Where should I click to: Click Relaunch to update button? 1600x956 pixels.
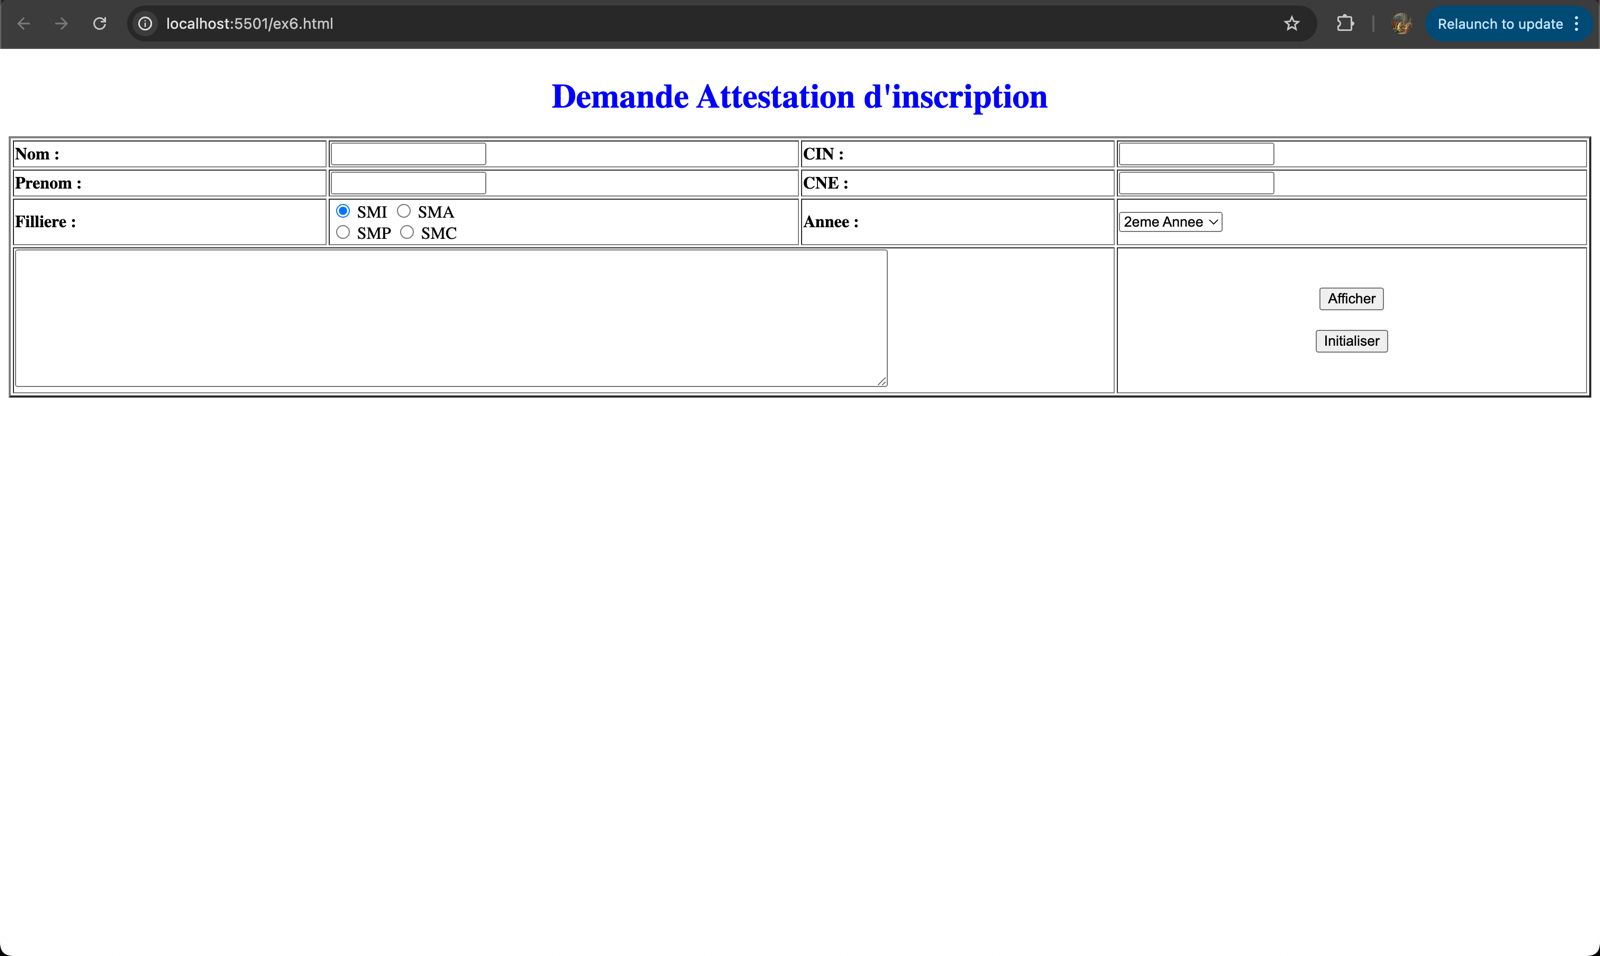click(1499, 24)
